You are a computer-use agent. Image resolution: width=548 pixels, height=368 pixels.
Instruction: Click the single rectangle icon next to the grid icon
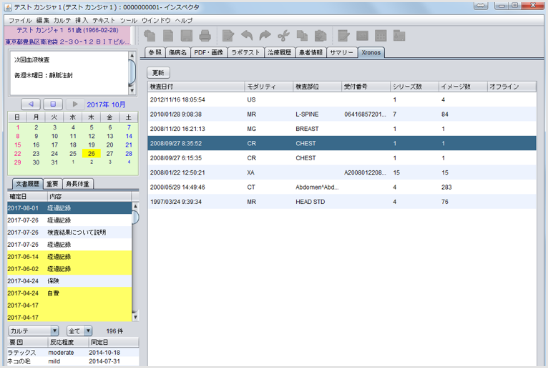(x=362, y=36)
